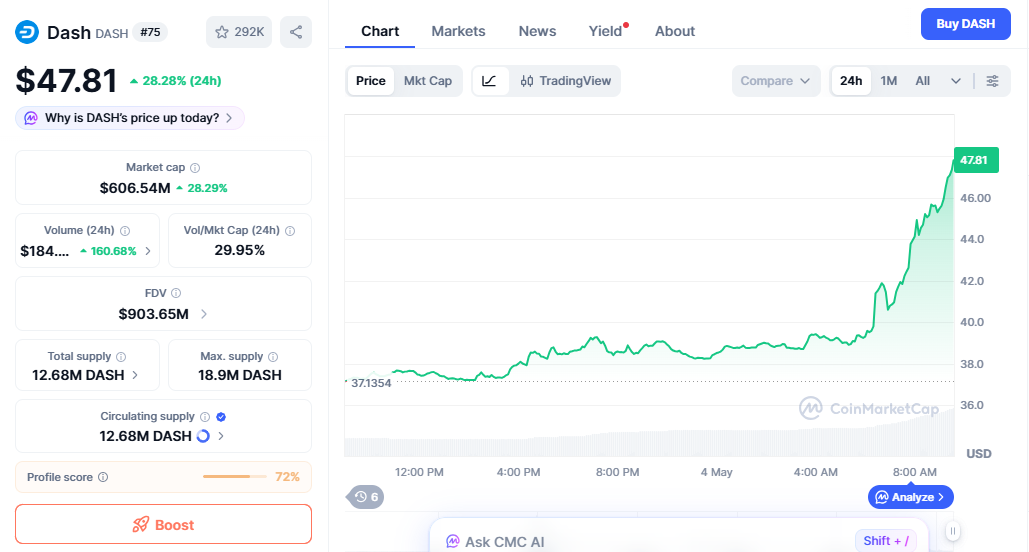Viewport: 1029px width, 552px height.
Task: Expand Total supply details chevron
Action: [x=135, y=375]
